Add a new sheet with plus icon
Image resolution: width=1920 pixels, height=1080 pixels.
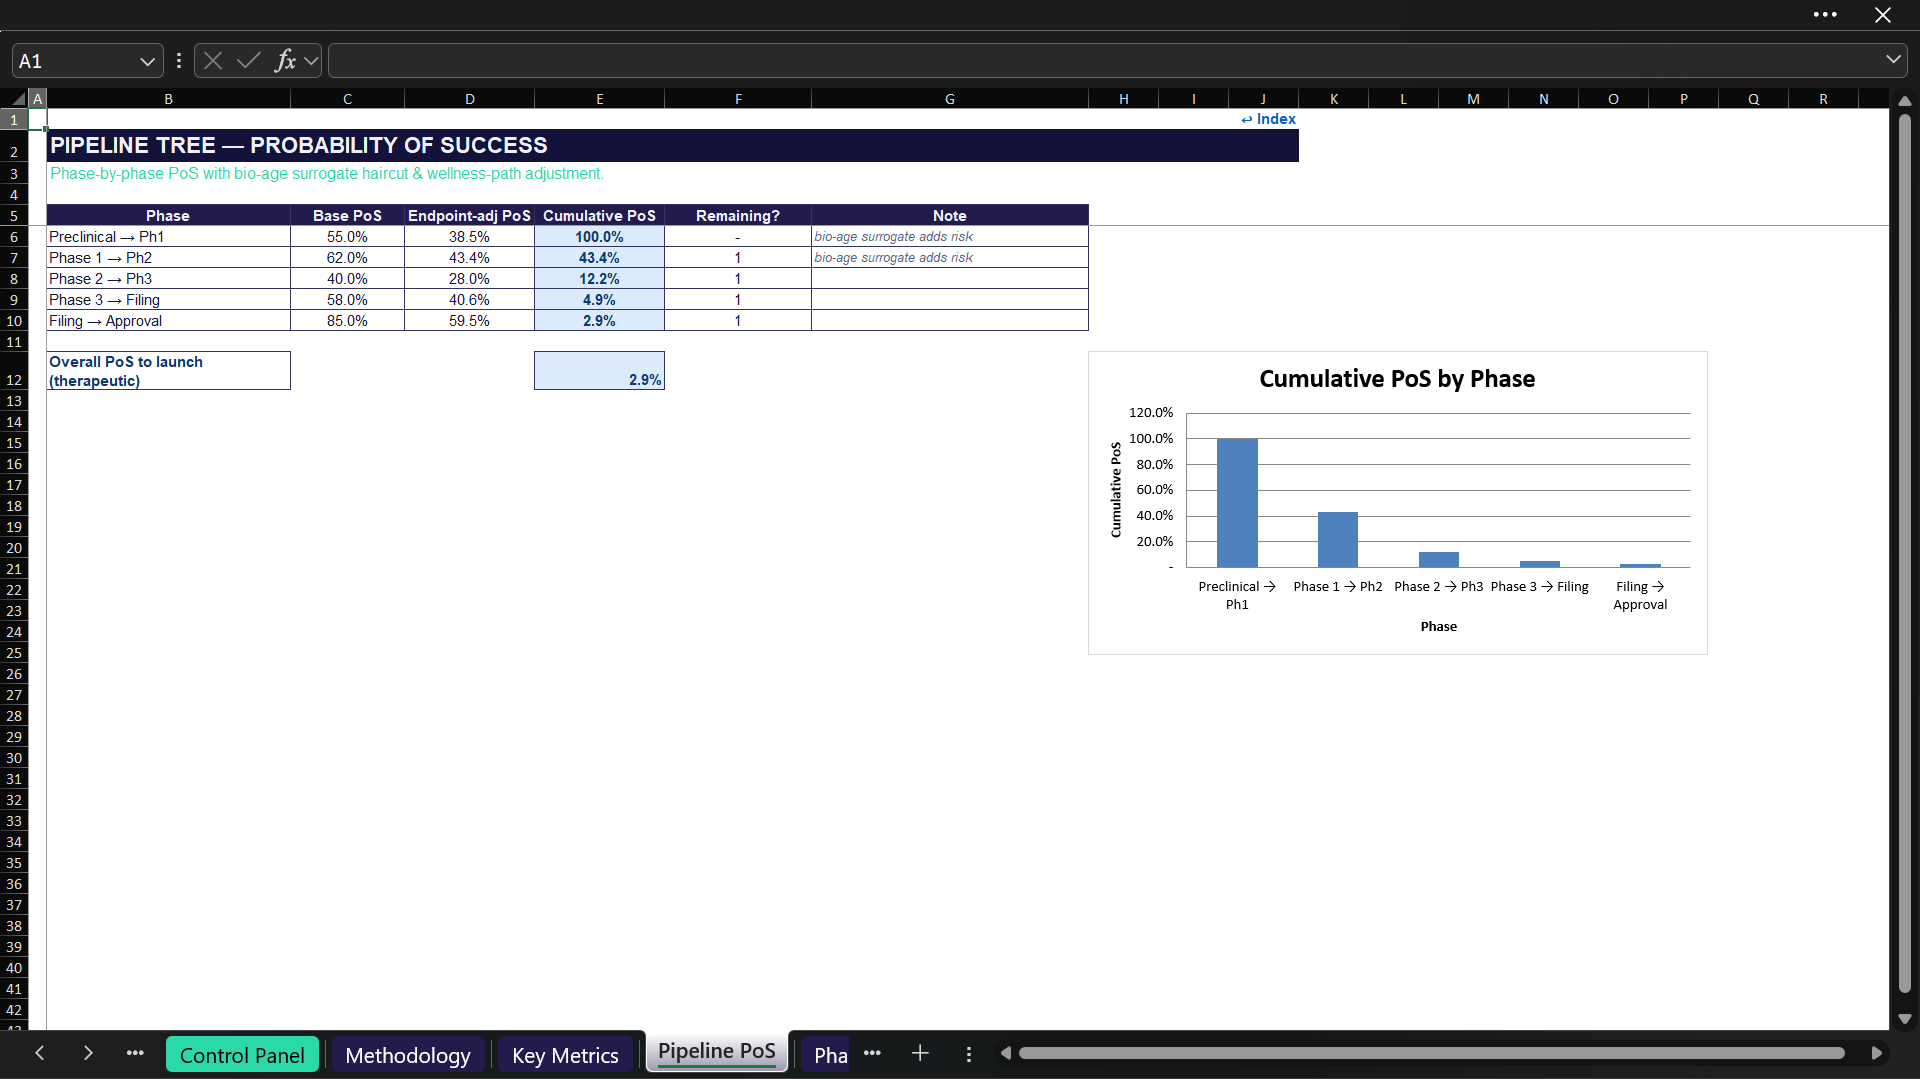pyautogui.click(x=920, y=1053)
